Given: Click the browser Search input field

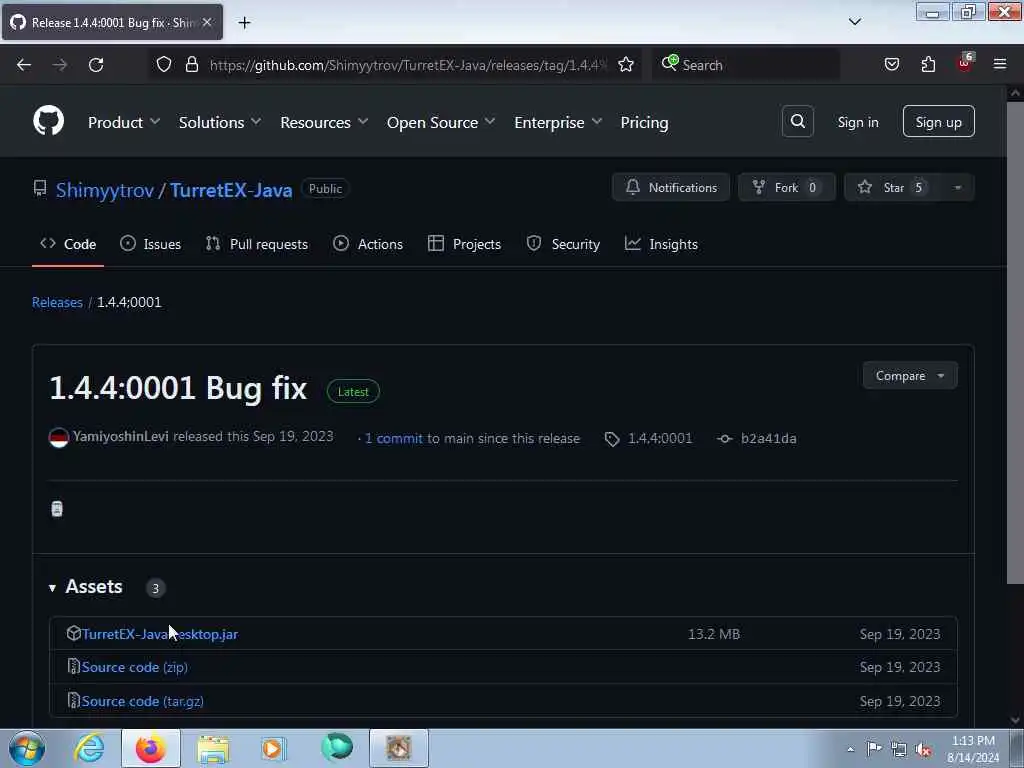Looking at the screenshot, I should [746, 65].
